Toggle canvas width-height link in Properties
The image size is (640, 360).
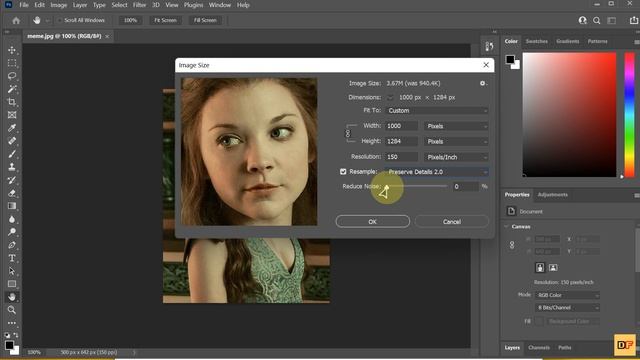click(512, 245)
